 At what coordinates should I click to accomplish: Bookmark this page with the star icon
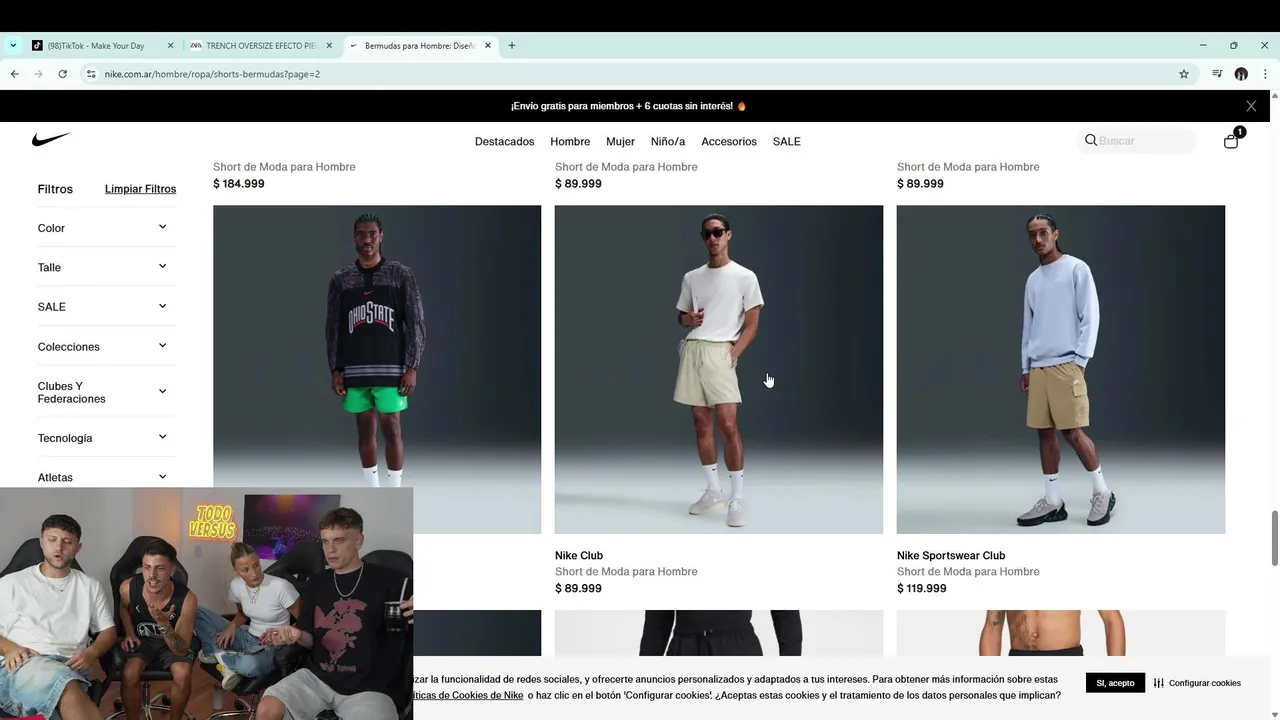(x=1184, y=74)
